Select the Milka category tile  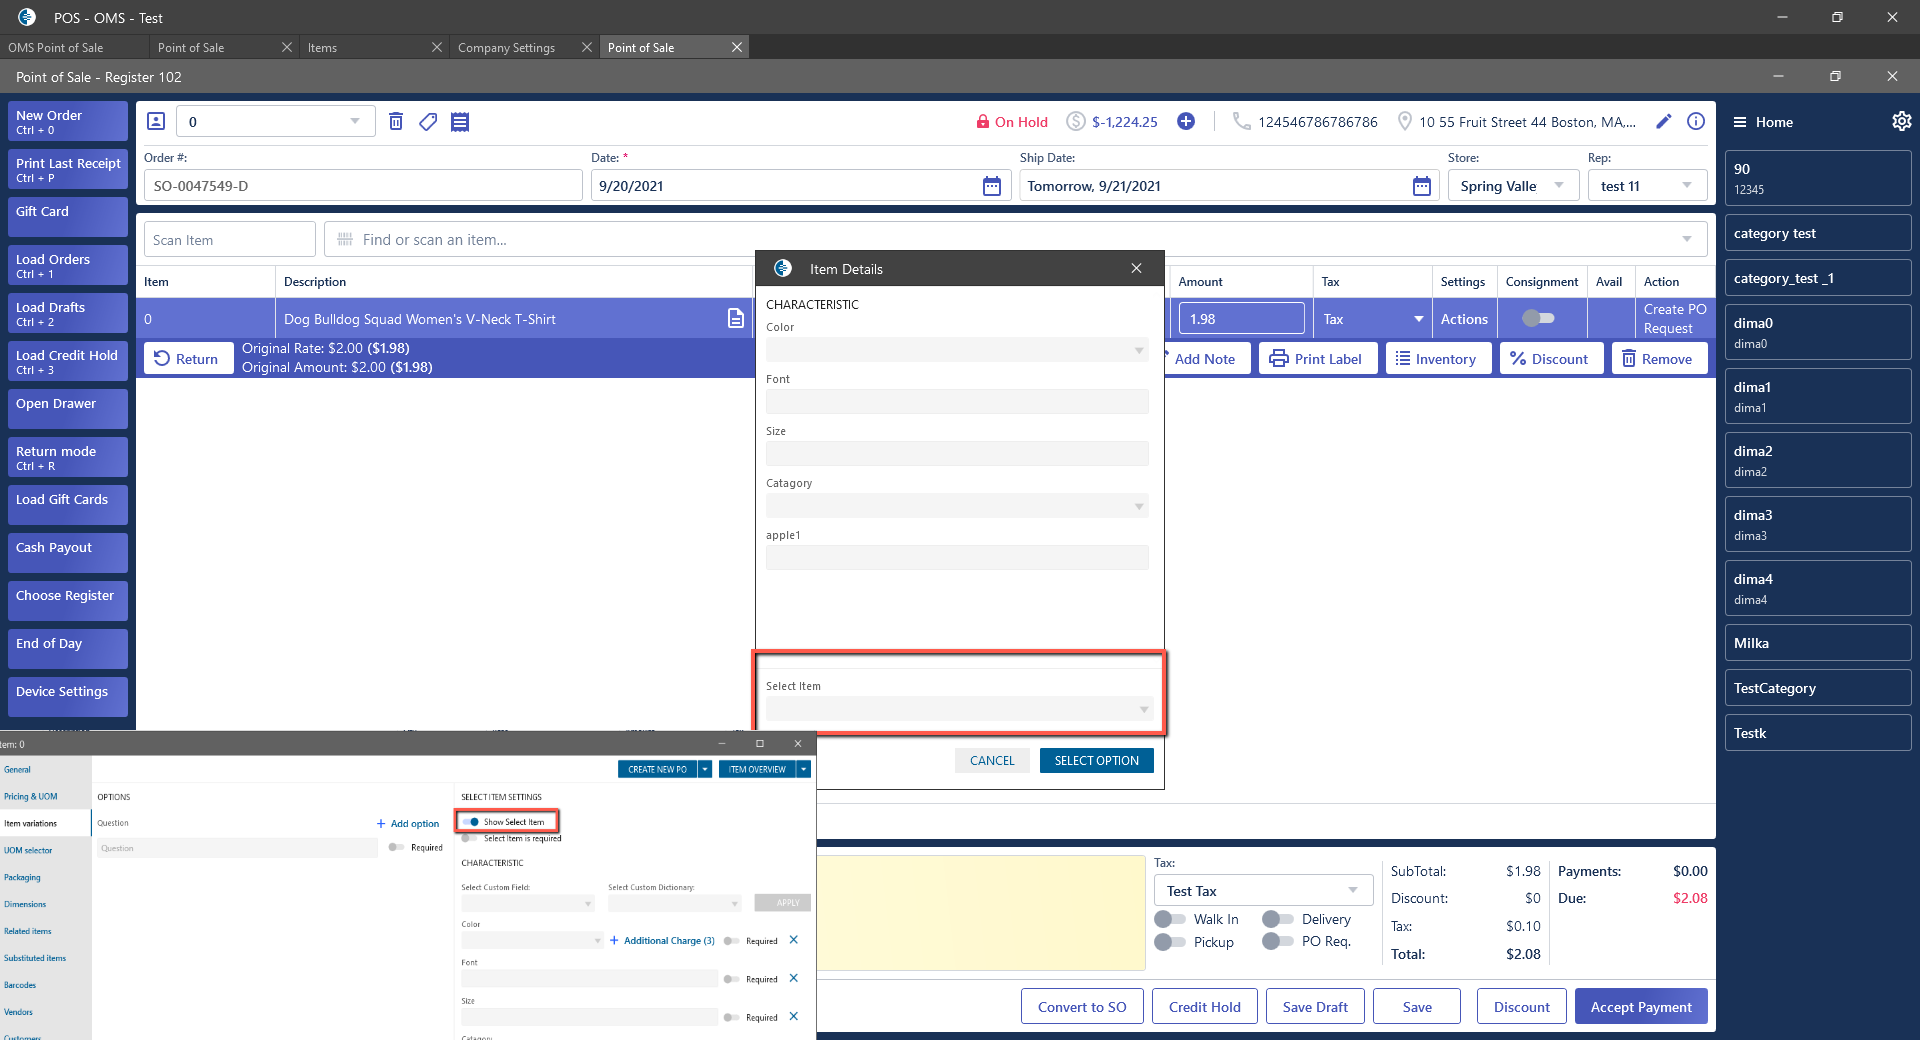[x=1817, y=643]
